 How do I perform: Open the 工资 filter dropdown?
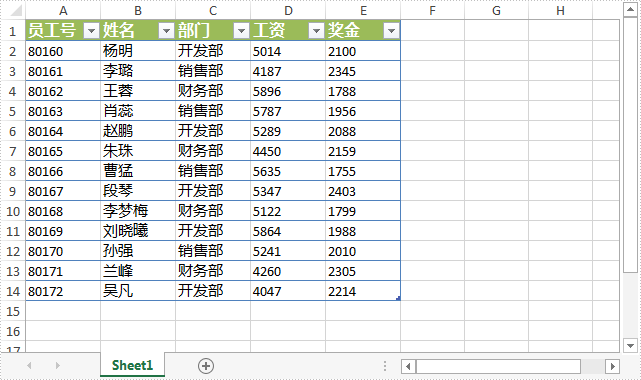click(316, 31)
